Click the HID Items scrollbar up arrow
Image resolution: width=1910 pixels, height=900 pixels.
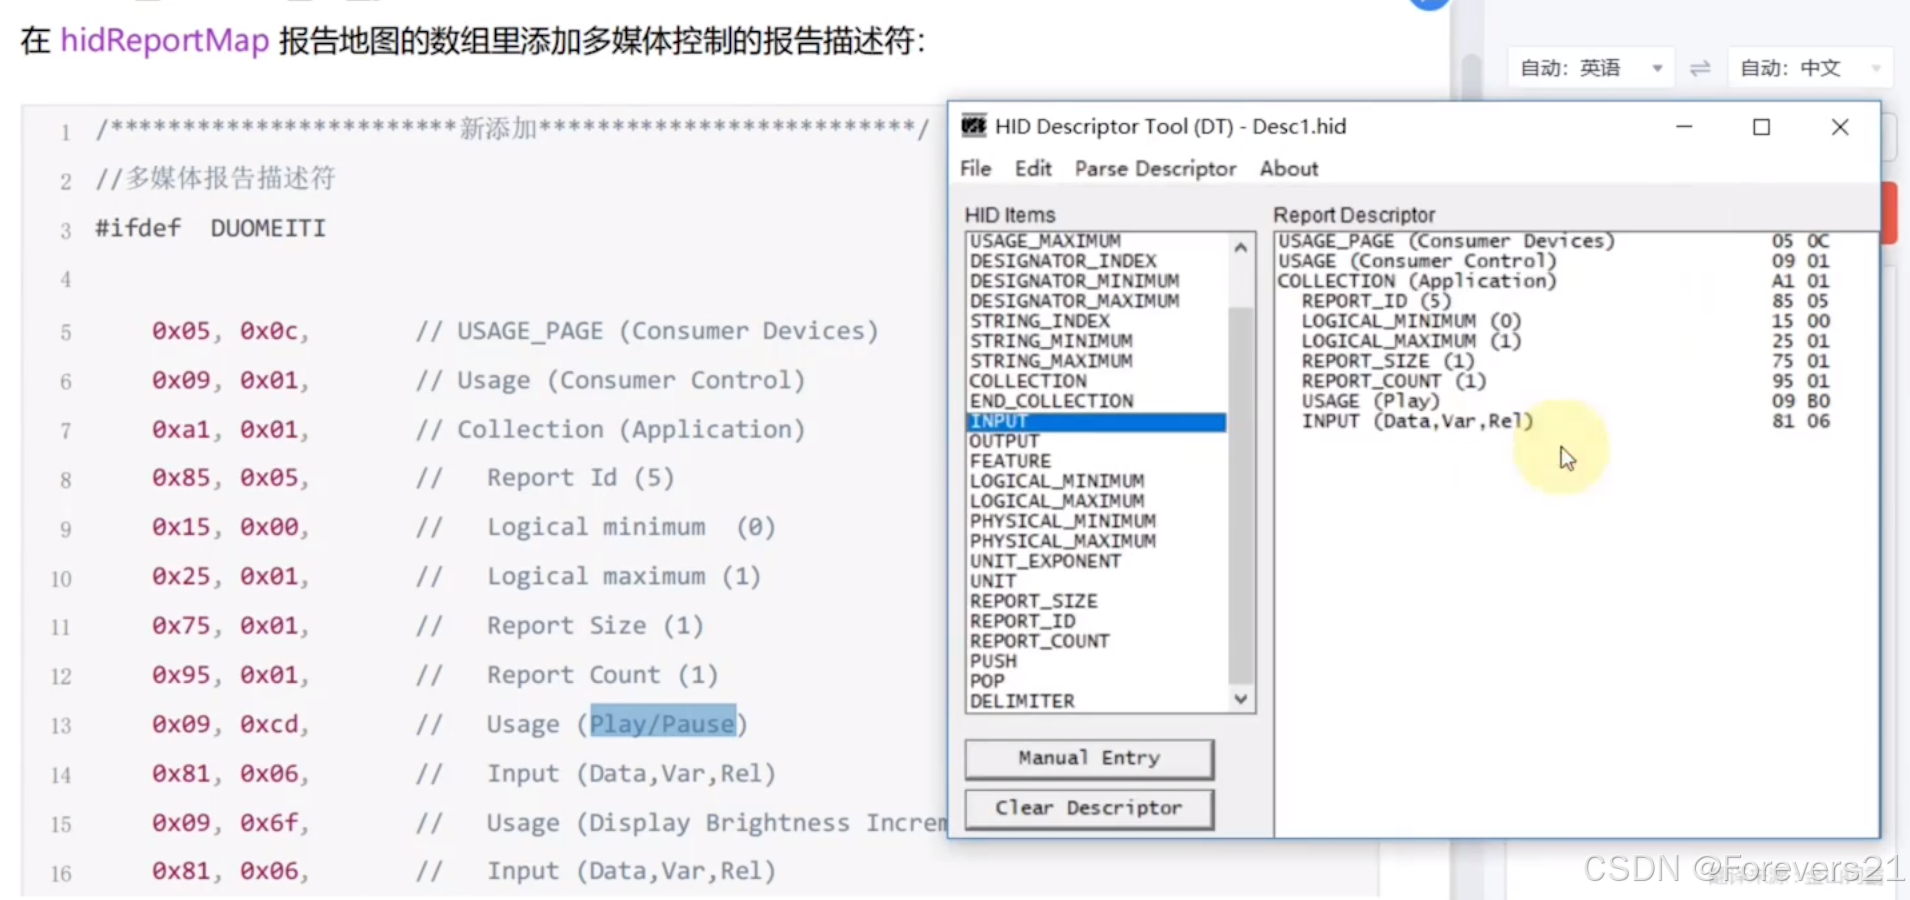pos(1240,246)
